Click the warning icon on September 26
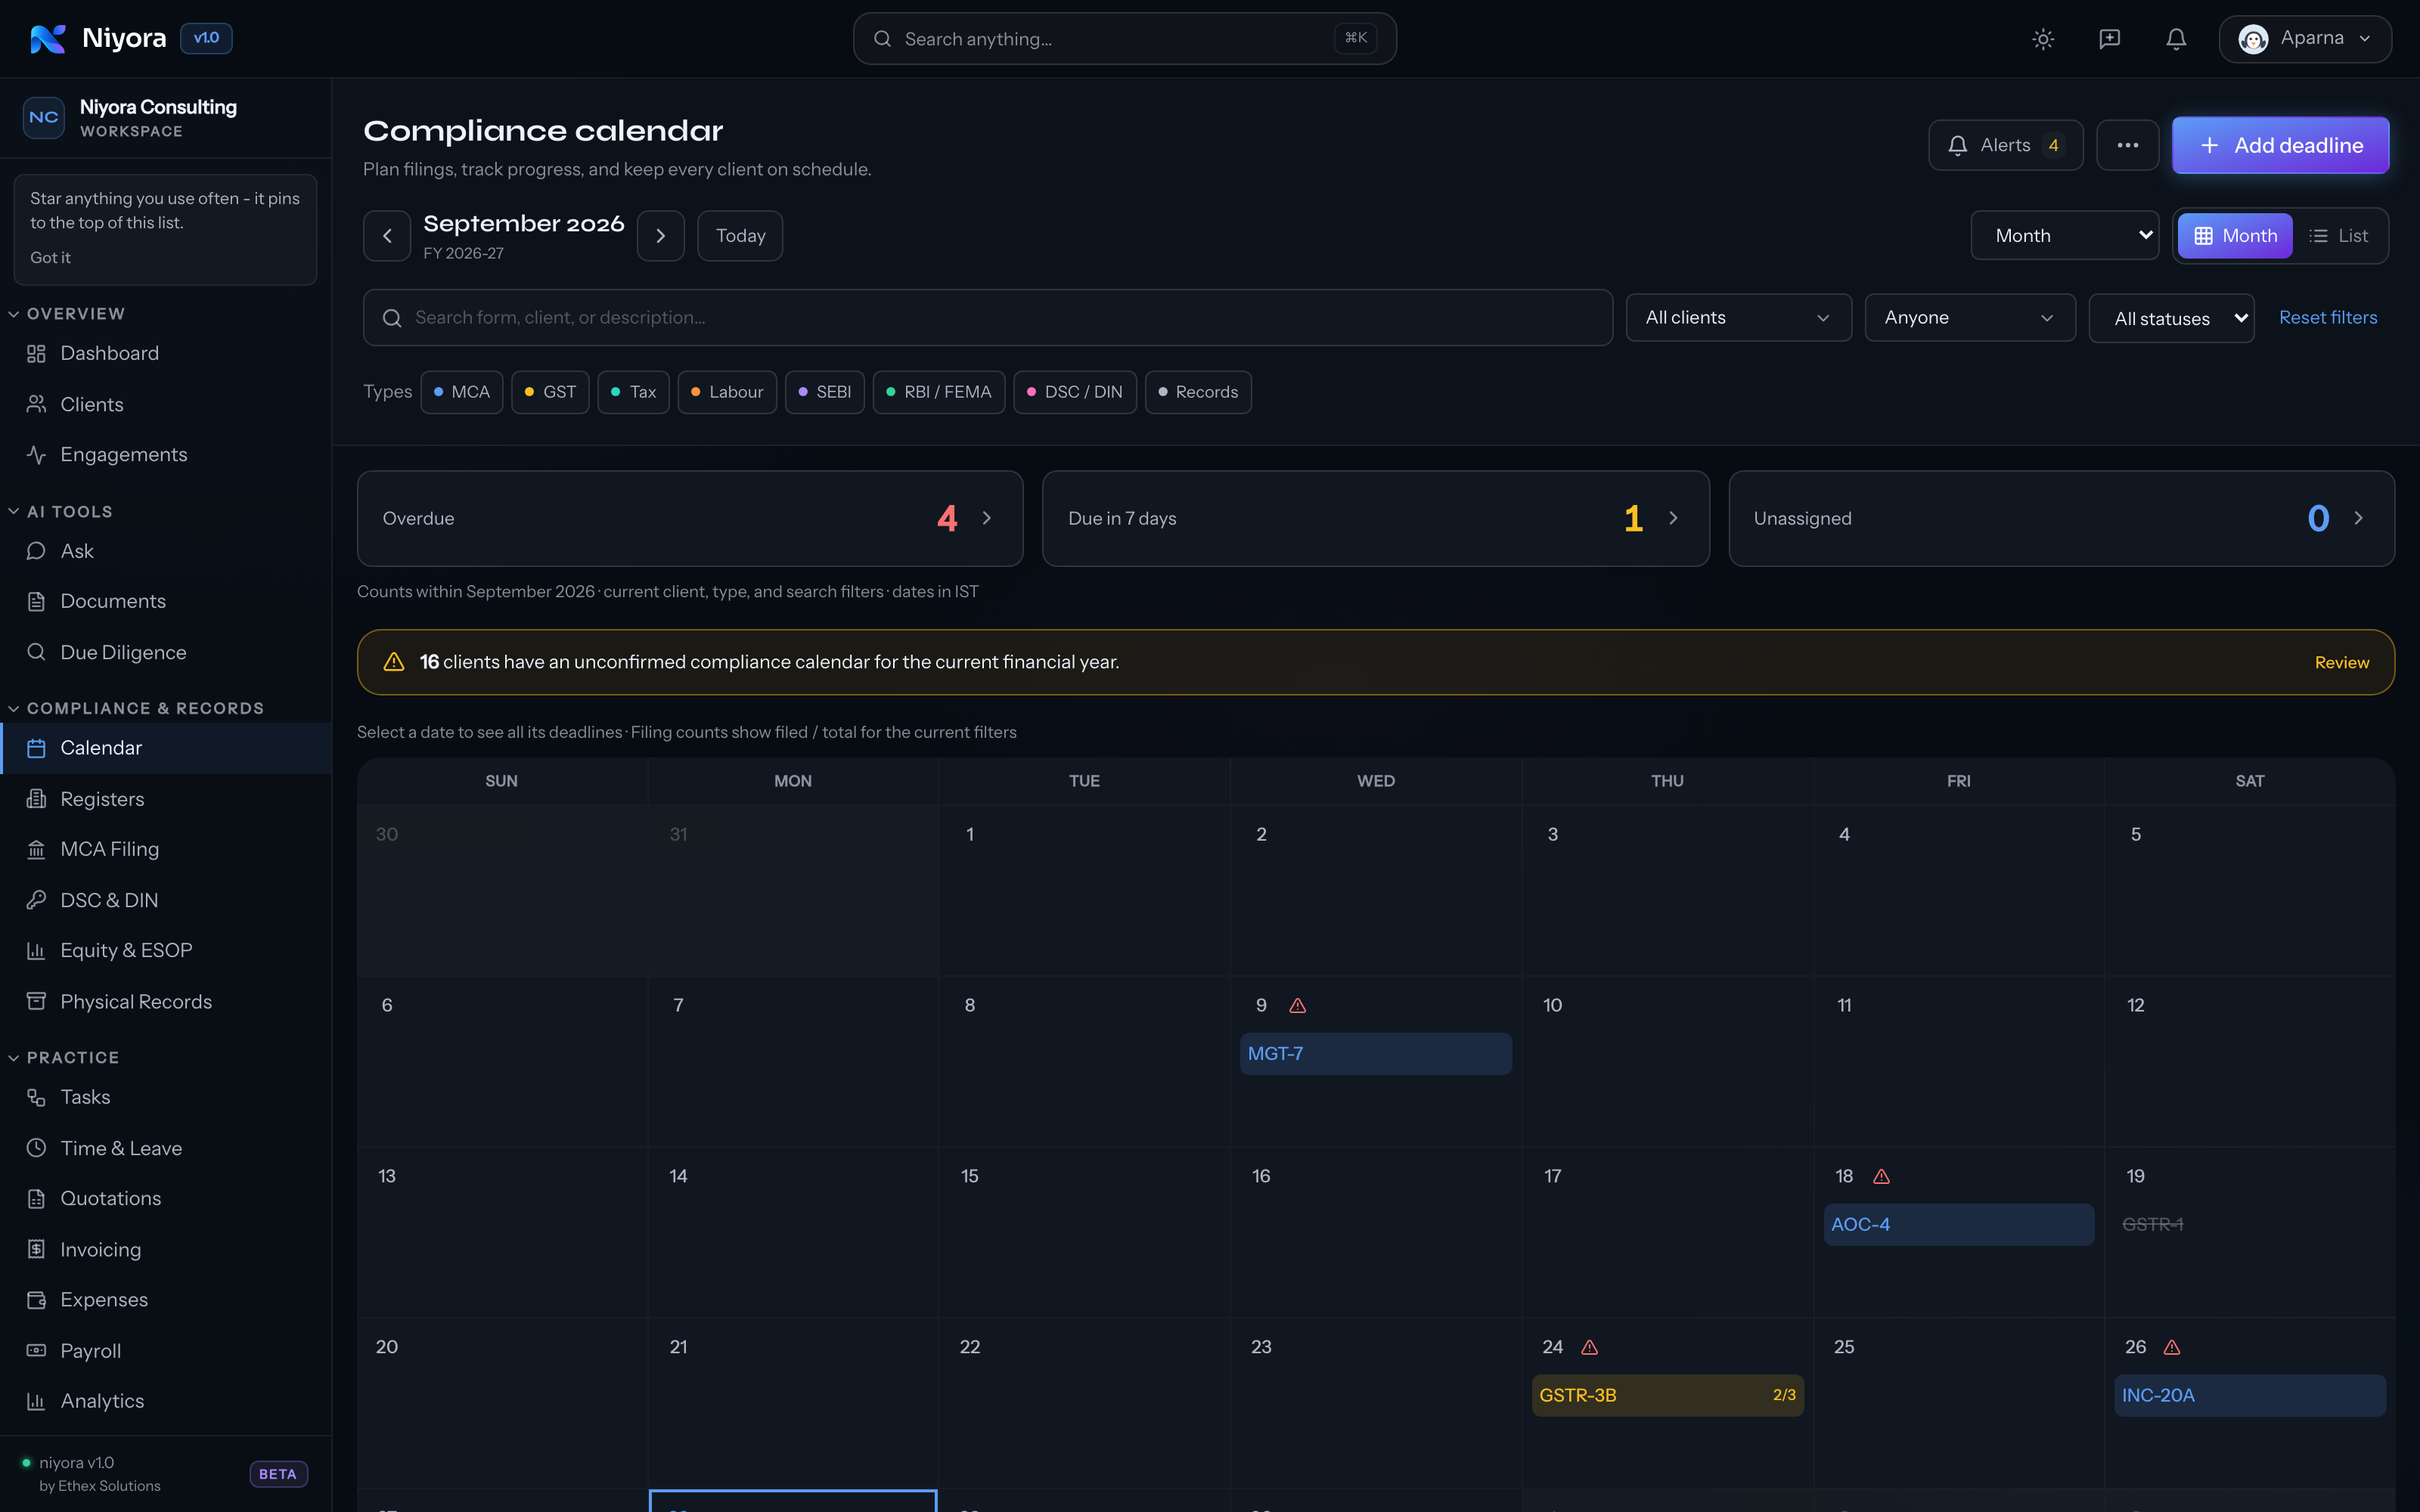This screenshot has height=1512, width=2420. 2171,1347
